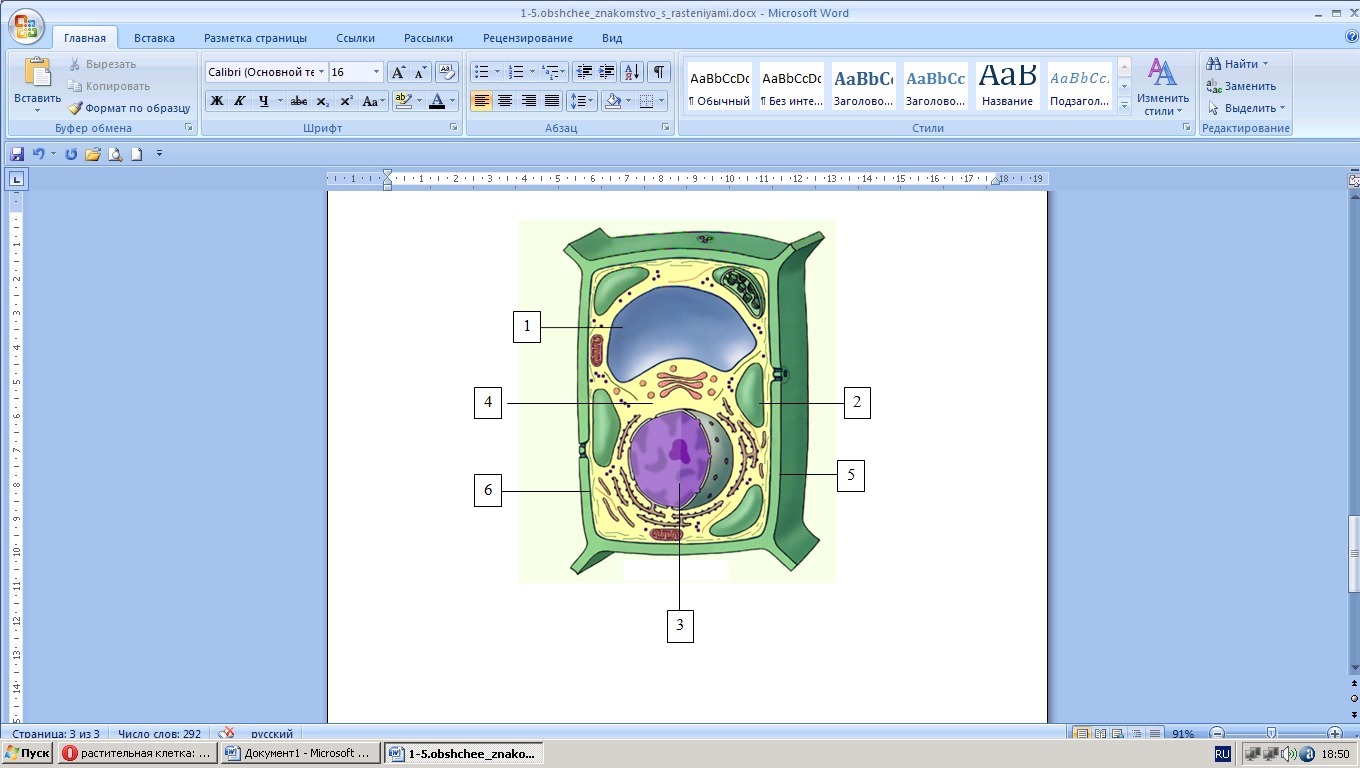1360x768 pixels.
Task: Open the Разметка страницы tab
Action: pos(255,38)
